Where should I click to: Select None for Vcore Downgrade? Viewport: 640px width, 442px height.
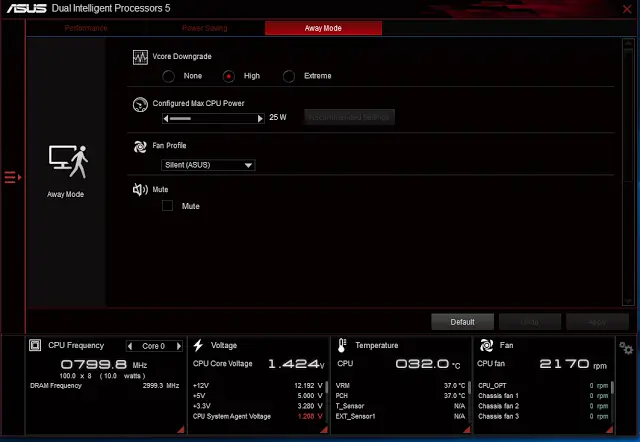click(168, 76)
